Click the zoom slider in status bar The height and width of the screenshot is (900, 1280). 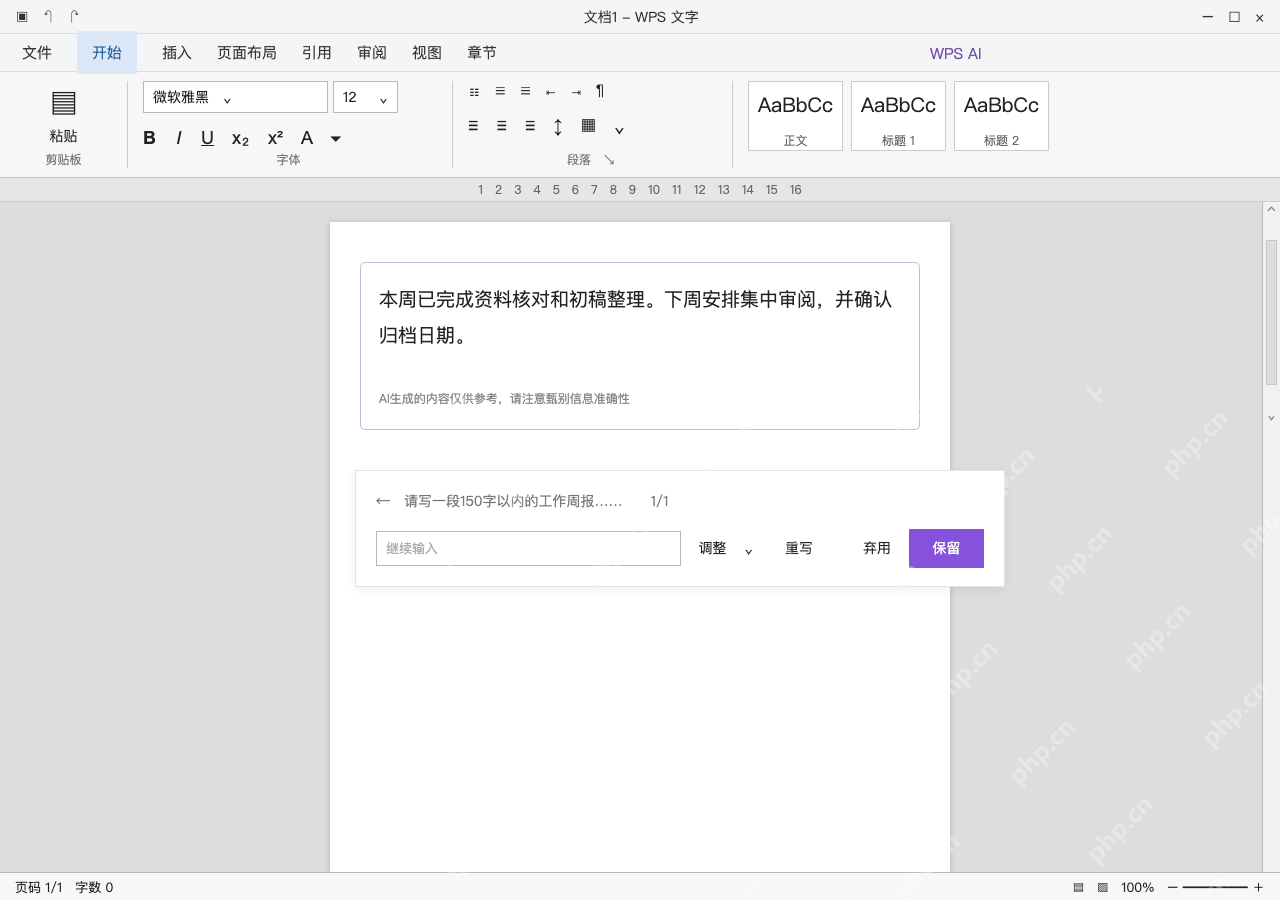[x=1215, y=887]
